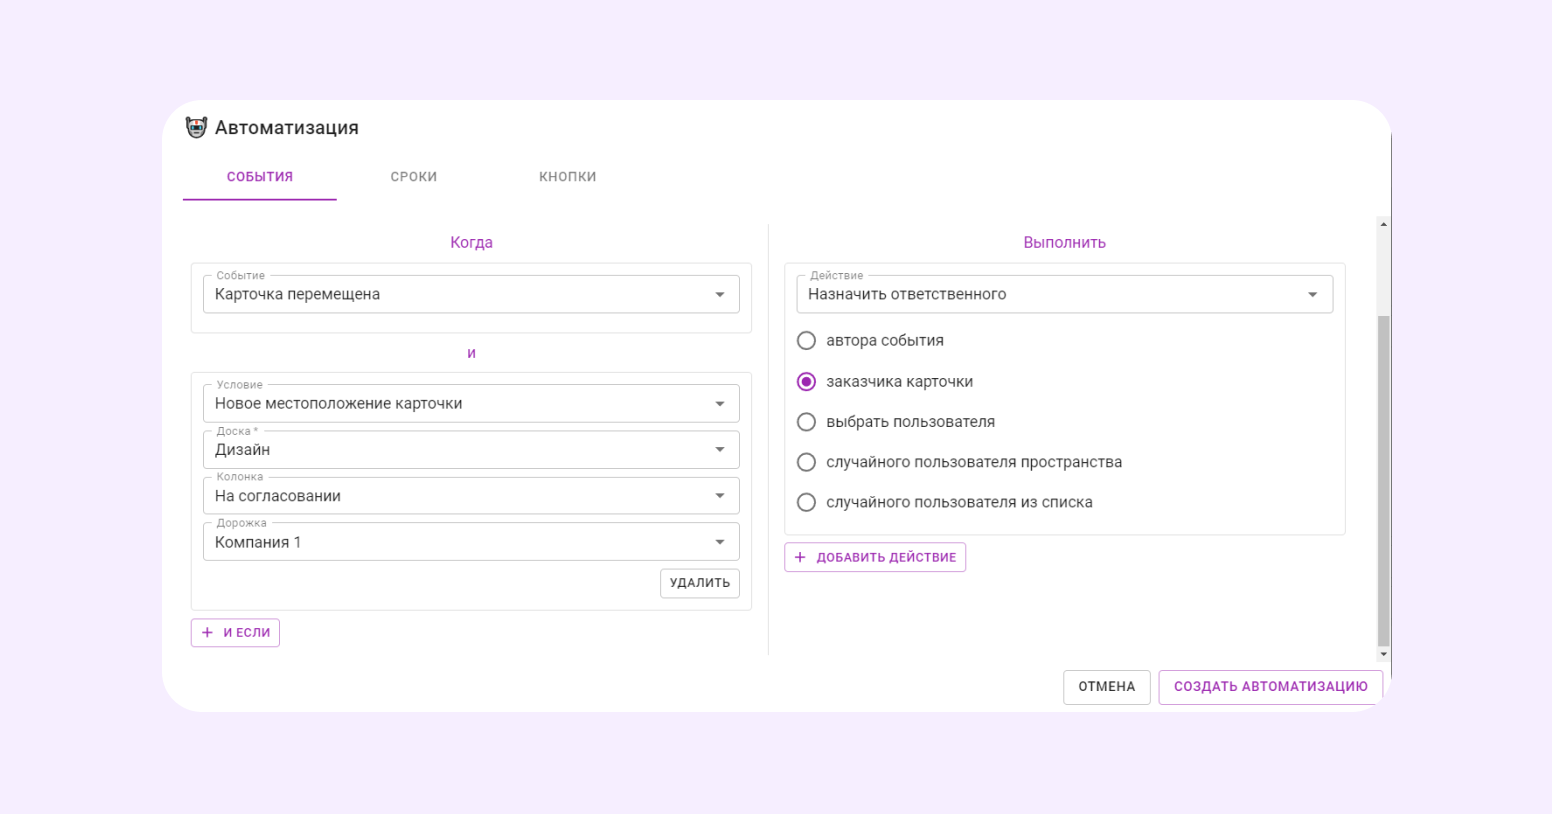
Task: Click ДОБАВИТЬ ДЕЙСТВИЕ button
Action: 875,557
